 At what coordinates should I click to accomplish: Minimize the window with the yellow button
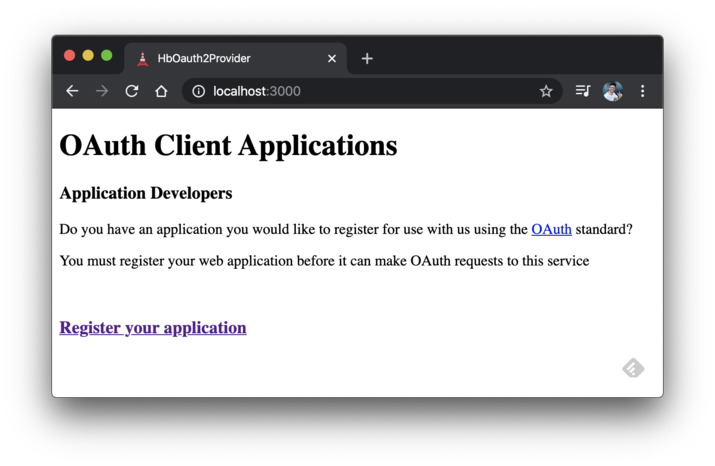(88, 56)
